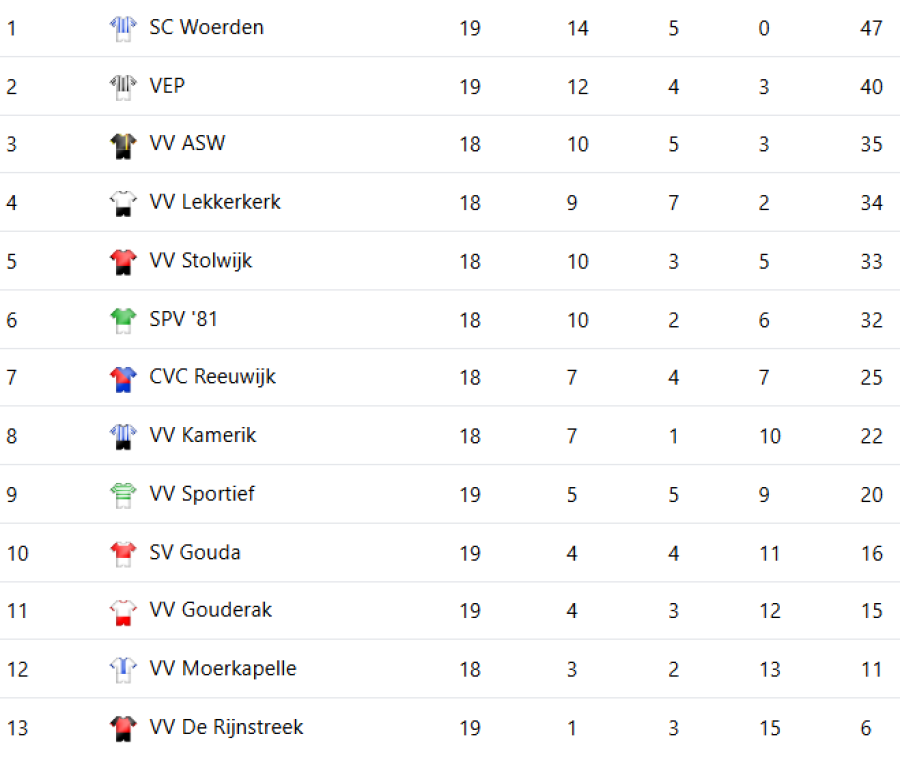Click the VV Kamerik jersey icon
The width and height of the screenshot is (900, 764).
click(122, 436)
